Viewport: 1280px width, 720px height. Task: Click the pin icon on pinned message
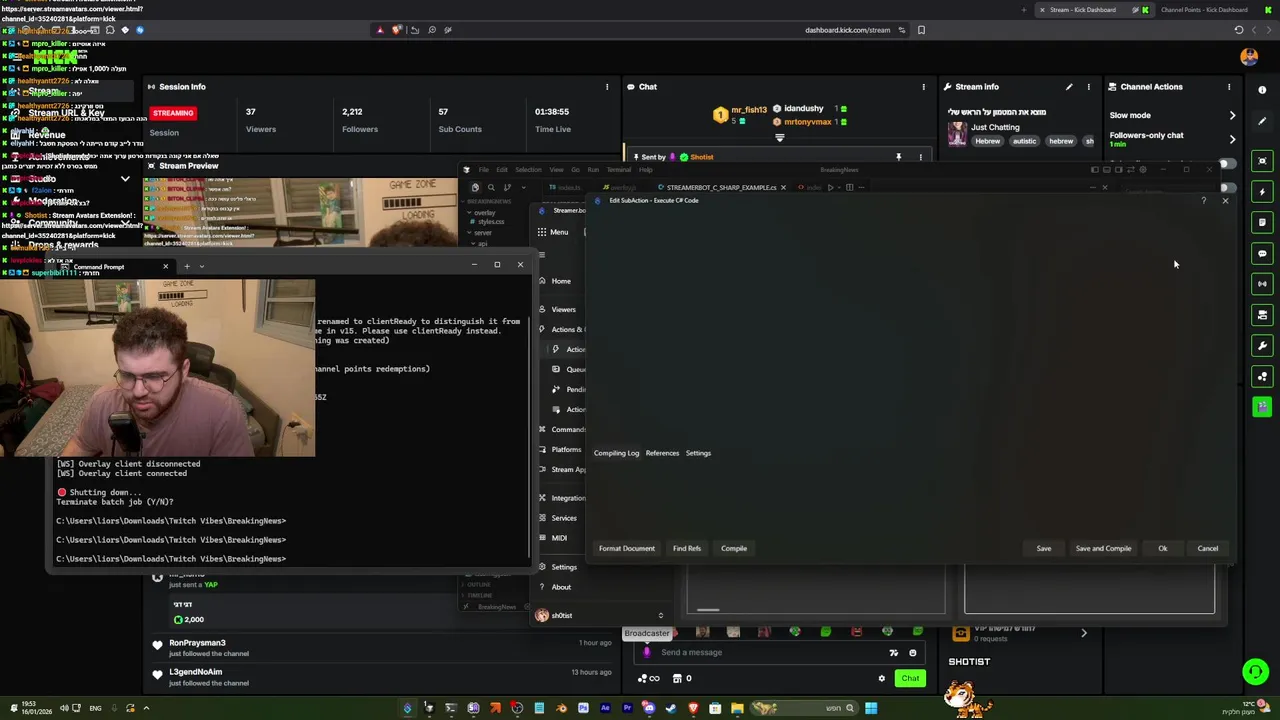pyautogui.click(x=898, y=157)
